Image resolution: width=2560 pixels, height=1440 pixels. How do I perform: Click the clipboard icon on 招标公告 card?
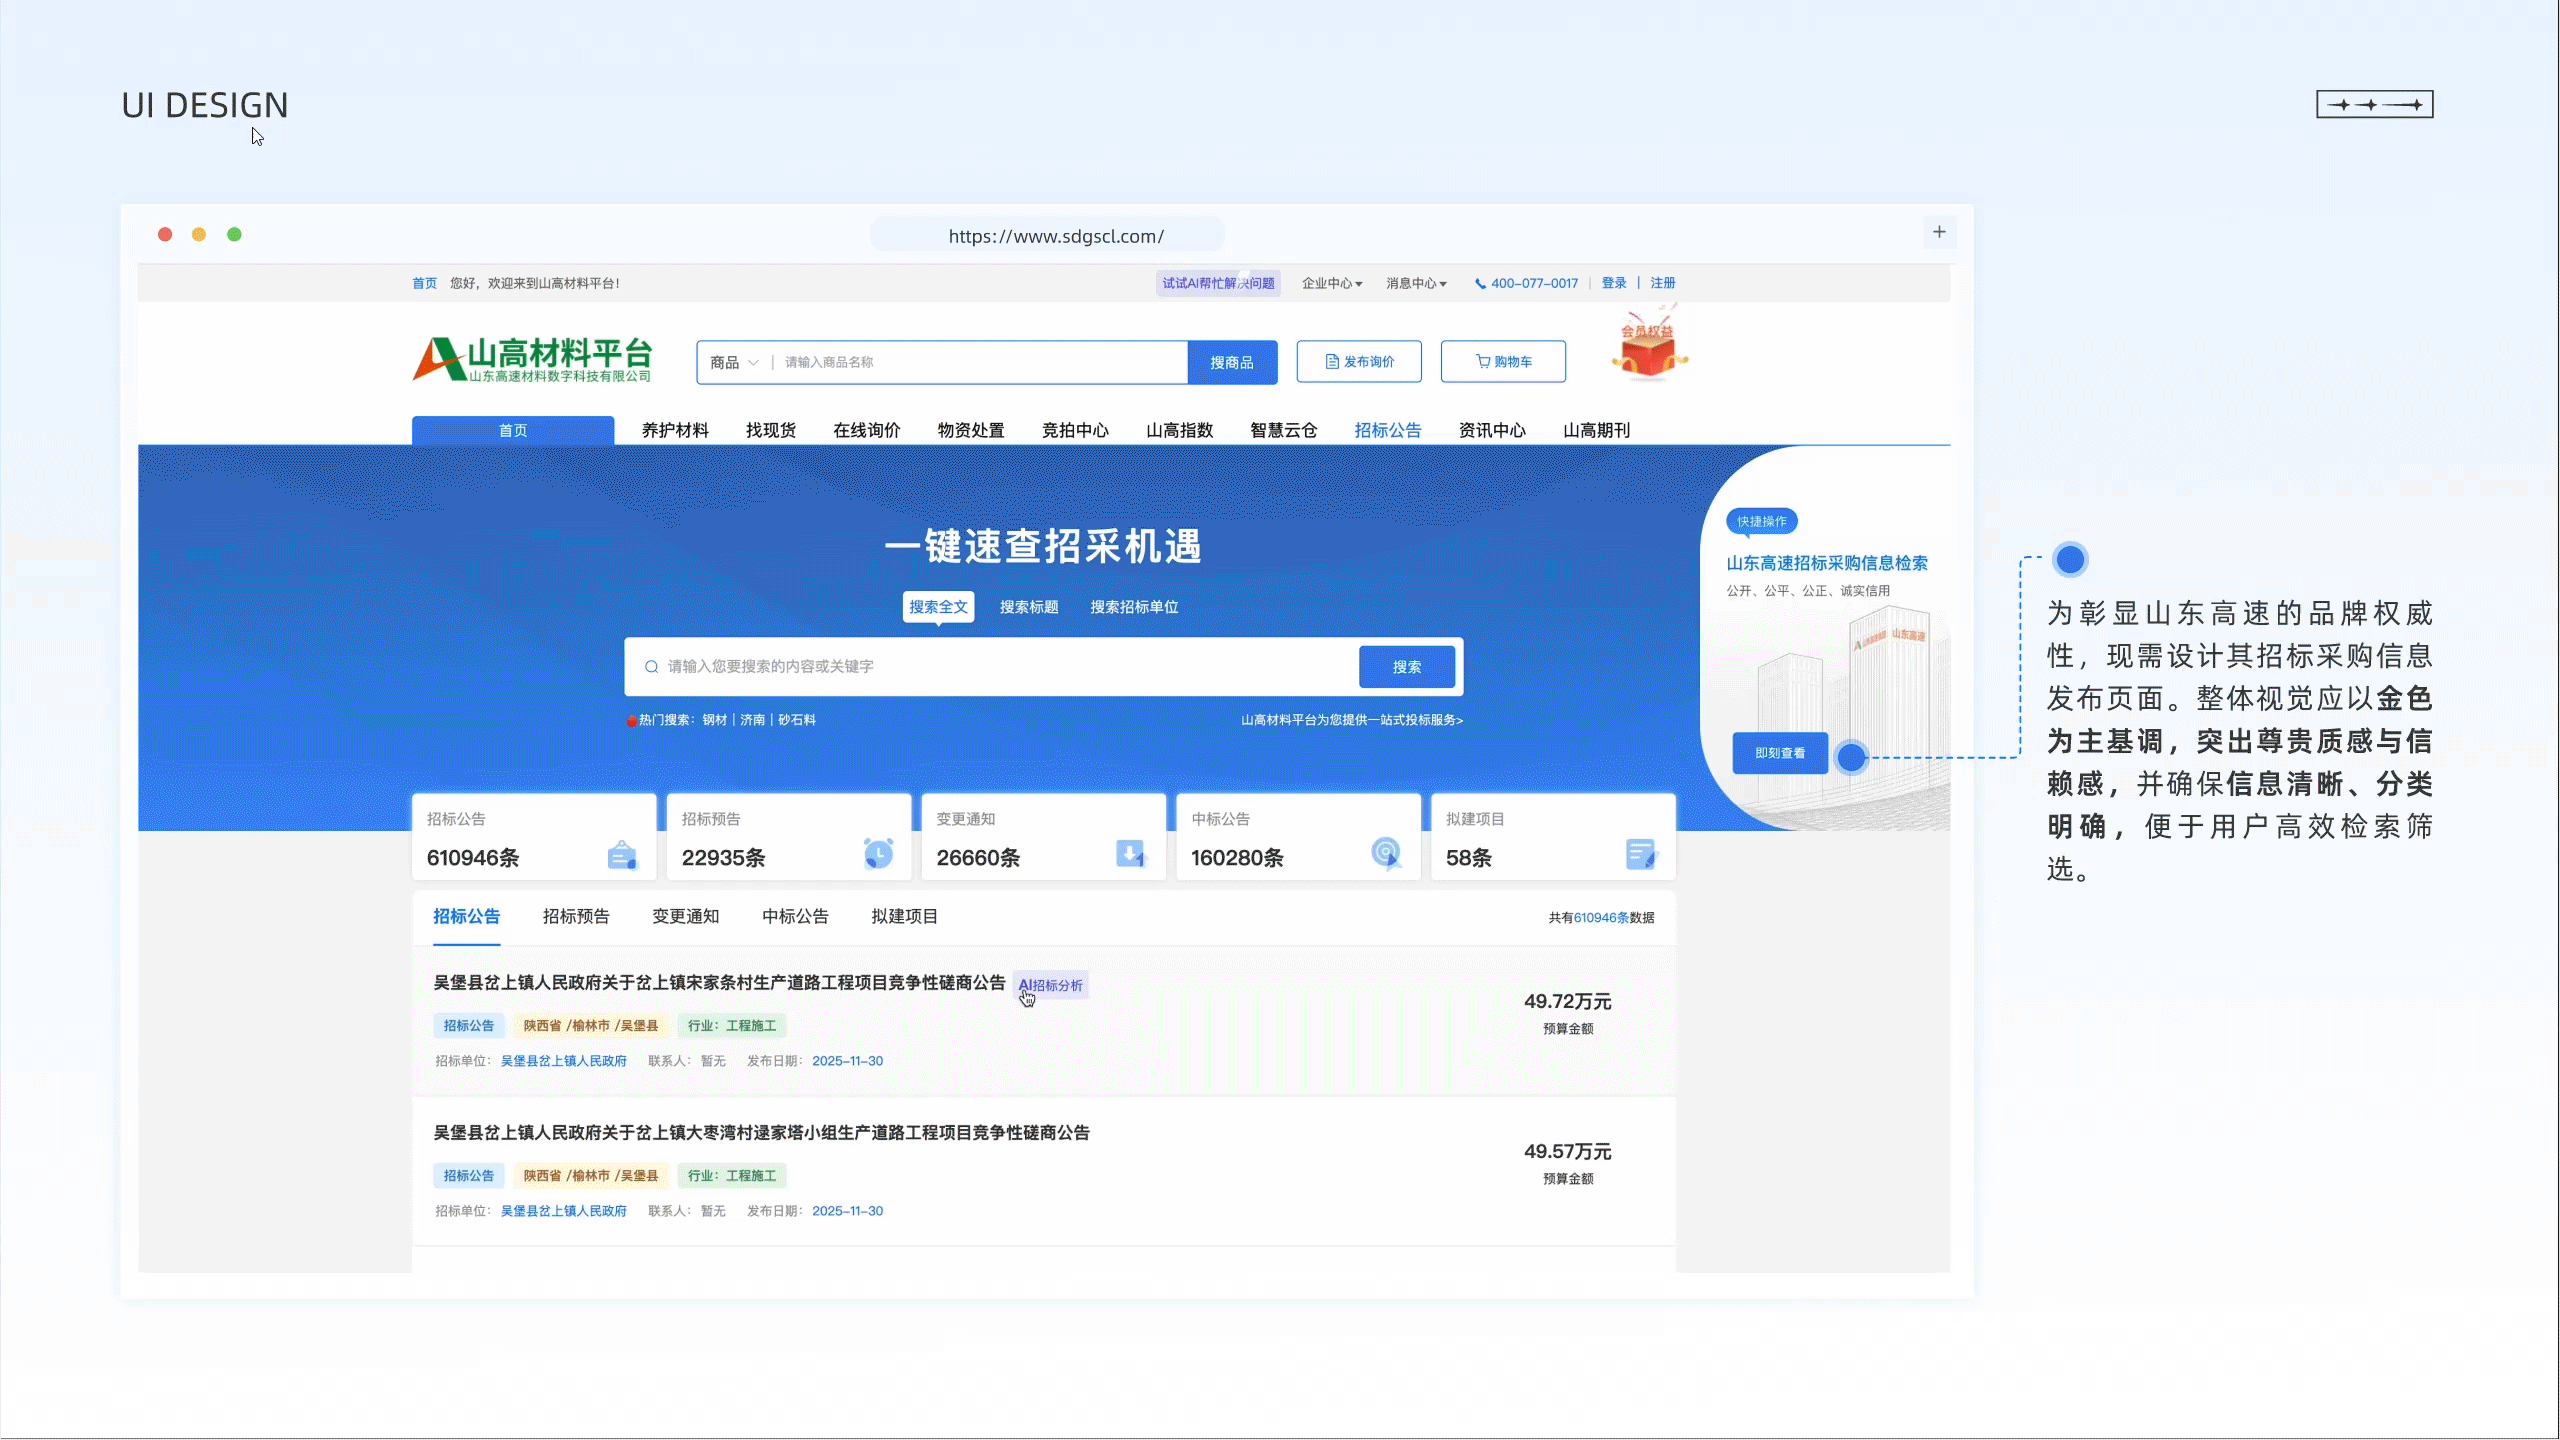pos(622,855)
